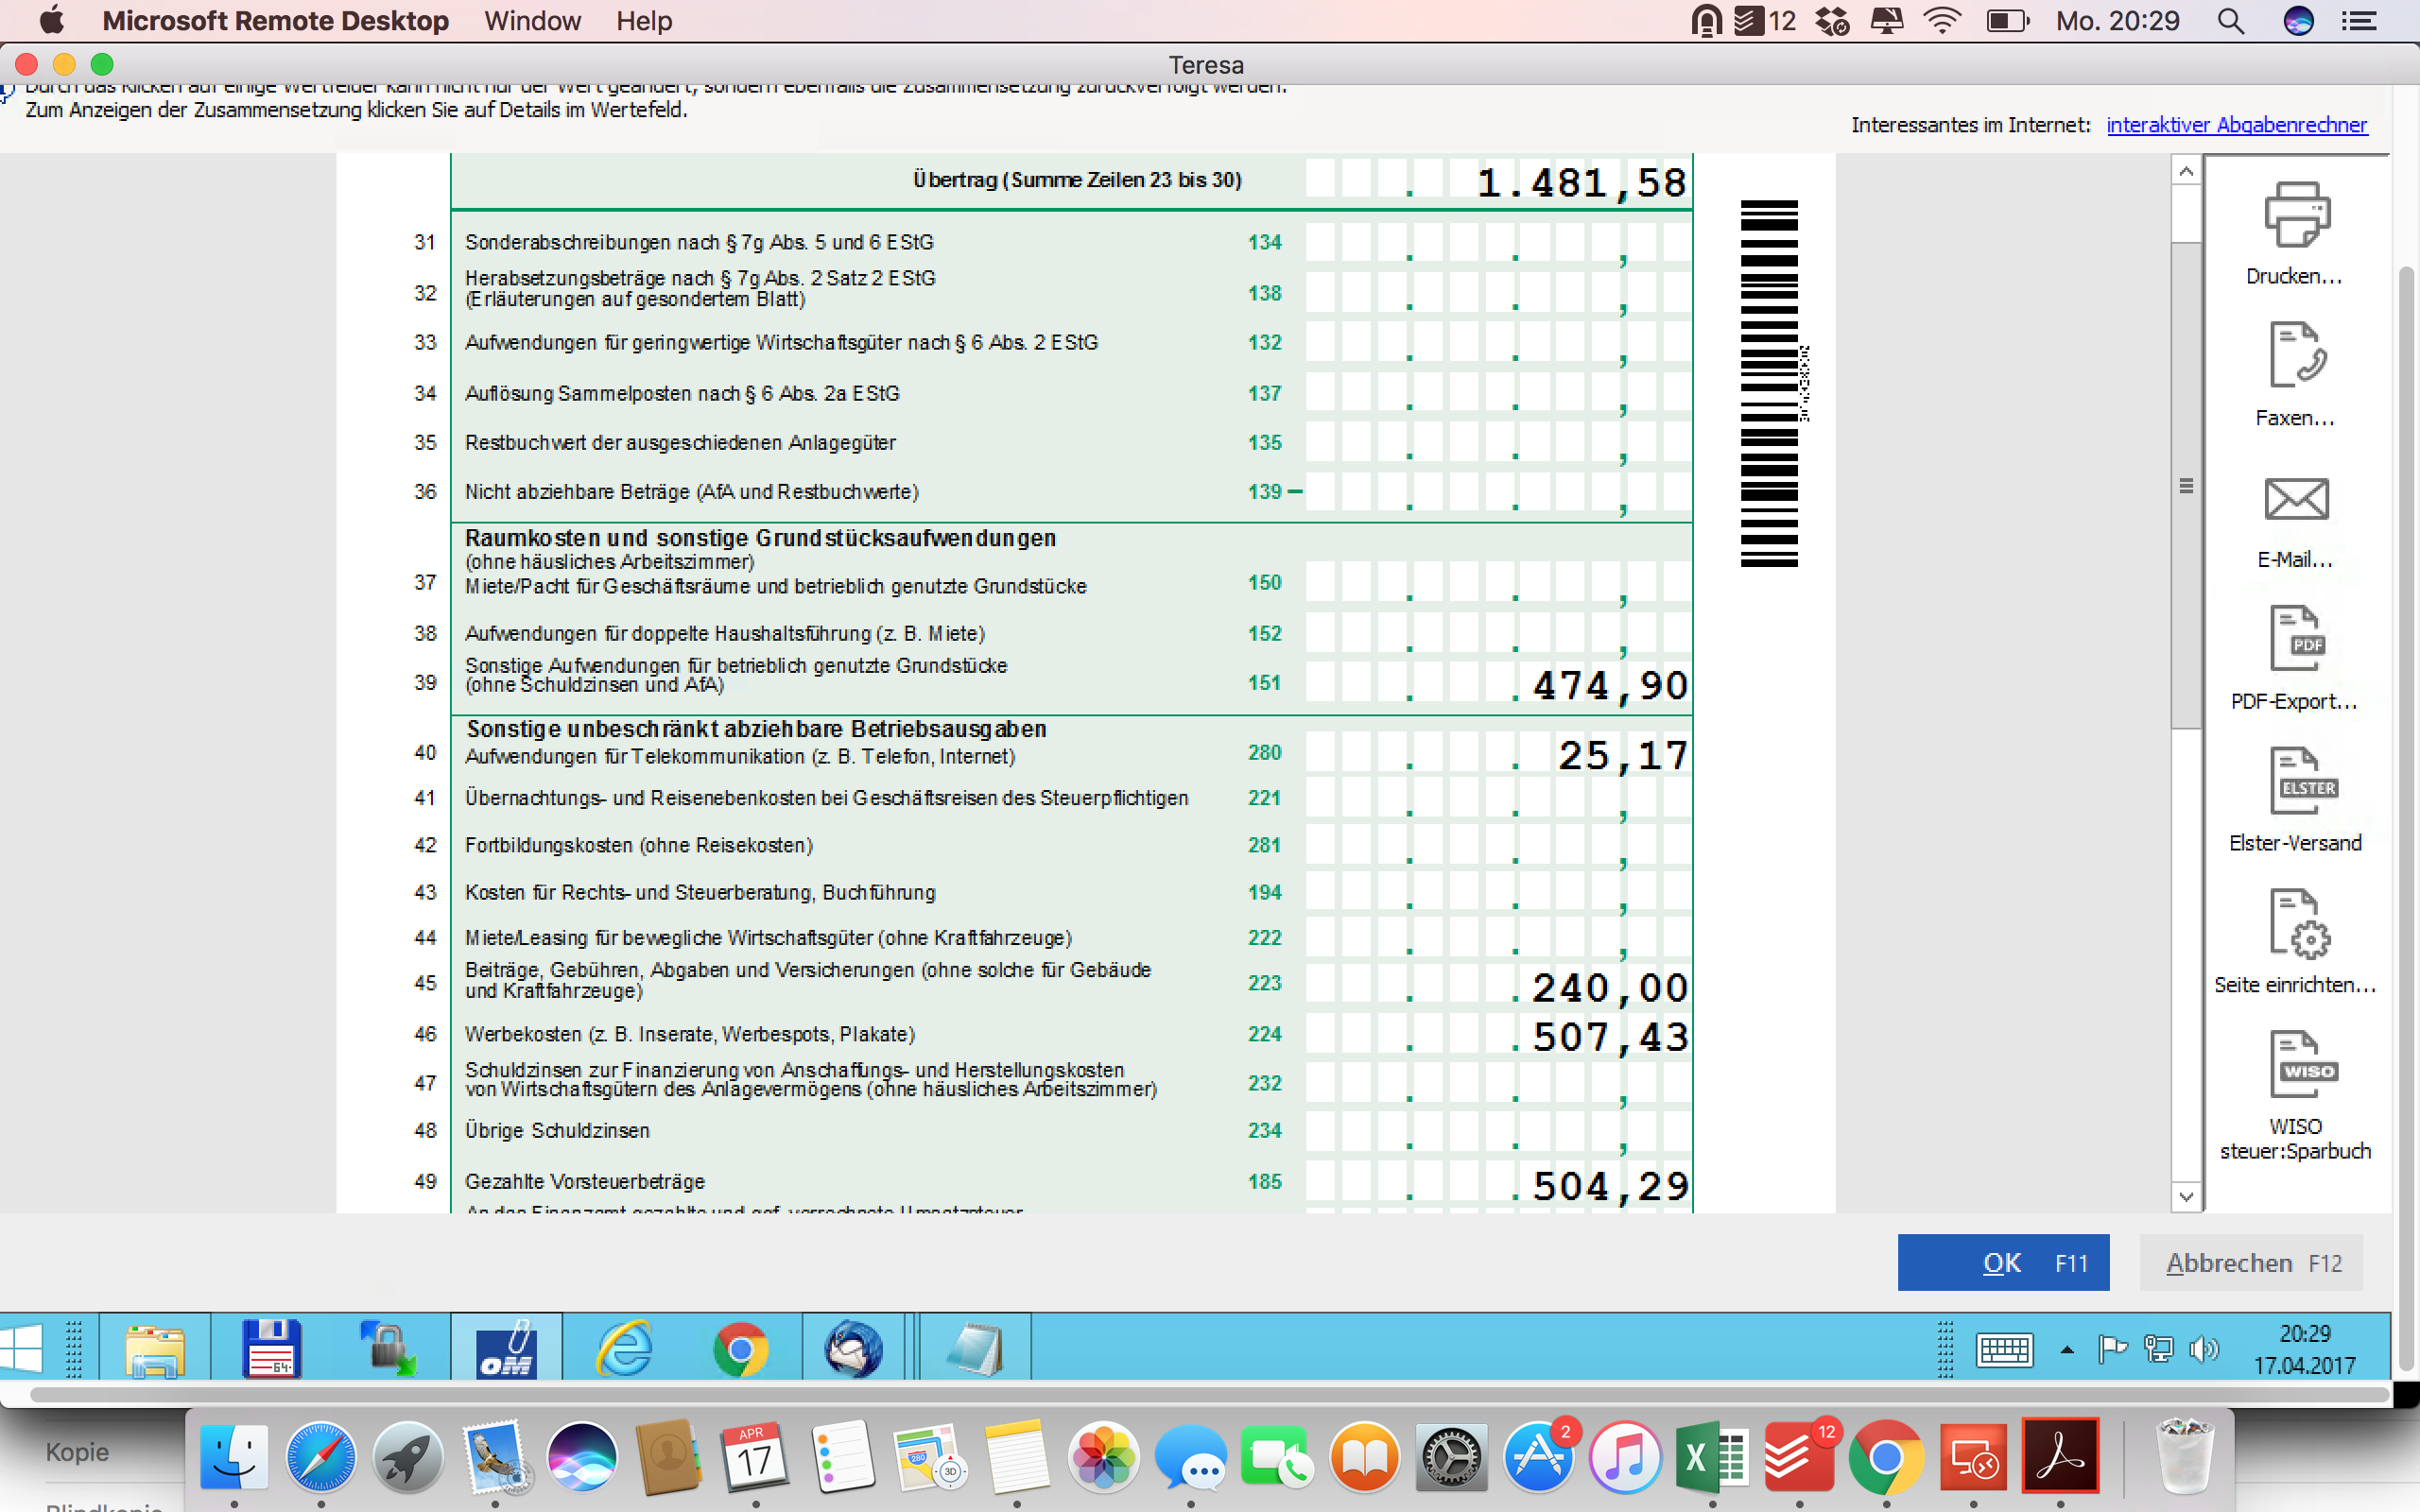Click the Miete/Pacht field for line 37
2420x1512 pixels.
[x=1498, y=582]
